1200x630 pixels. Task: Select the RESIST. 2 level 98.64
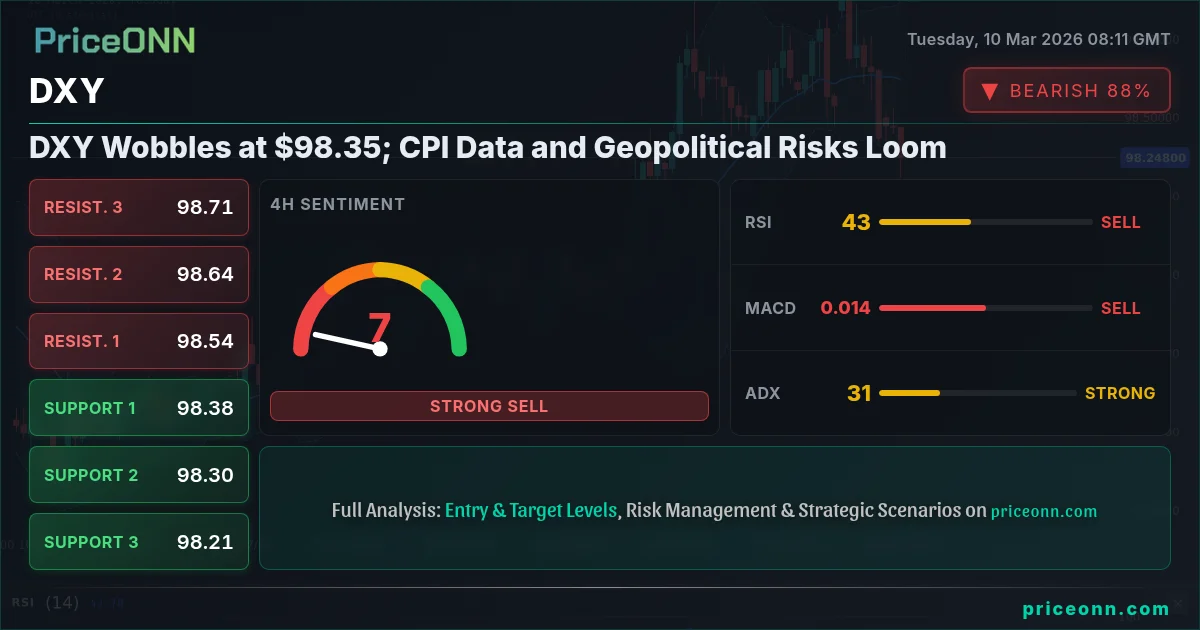point(139,274)
